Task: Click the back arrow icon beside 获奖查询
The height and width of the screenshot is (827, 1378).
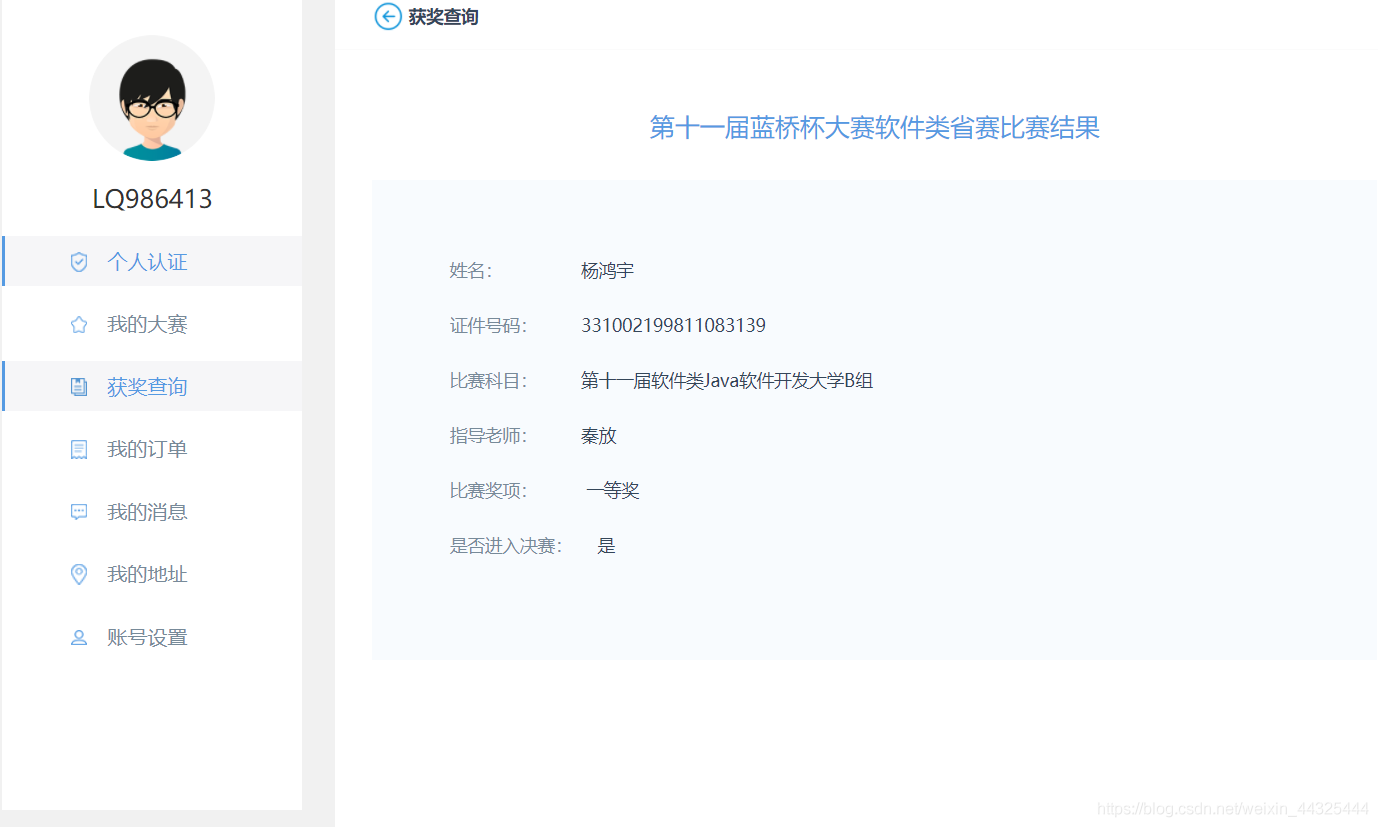Action: (x=388, y=16)
